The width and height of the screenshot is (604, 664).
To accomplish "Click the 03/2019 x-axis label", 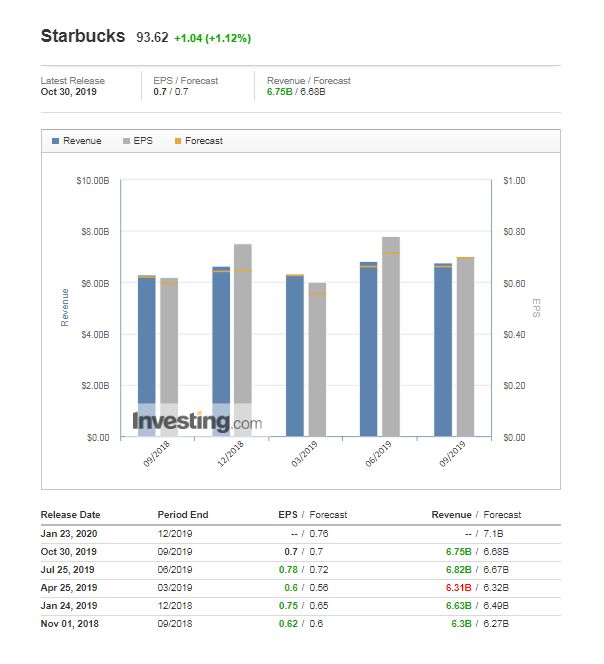I will point(304,454).
